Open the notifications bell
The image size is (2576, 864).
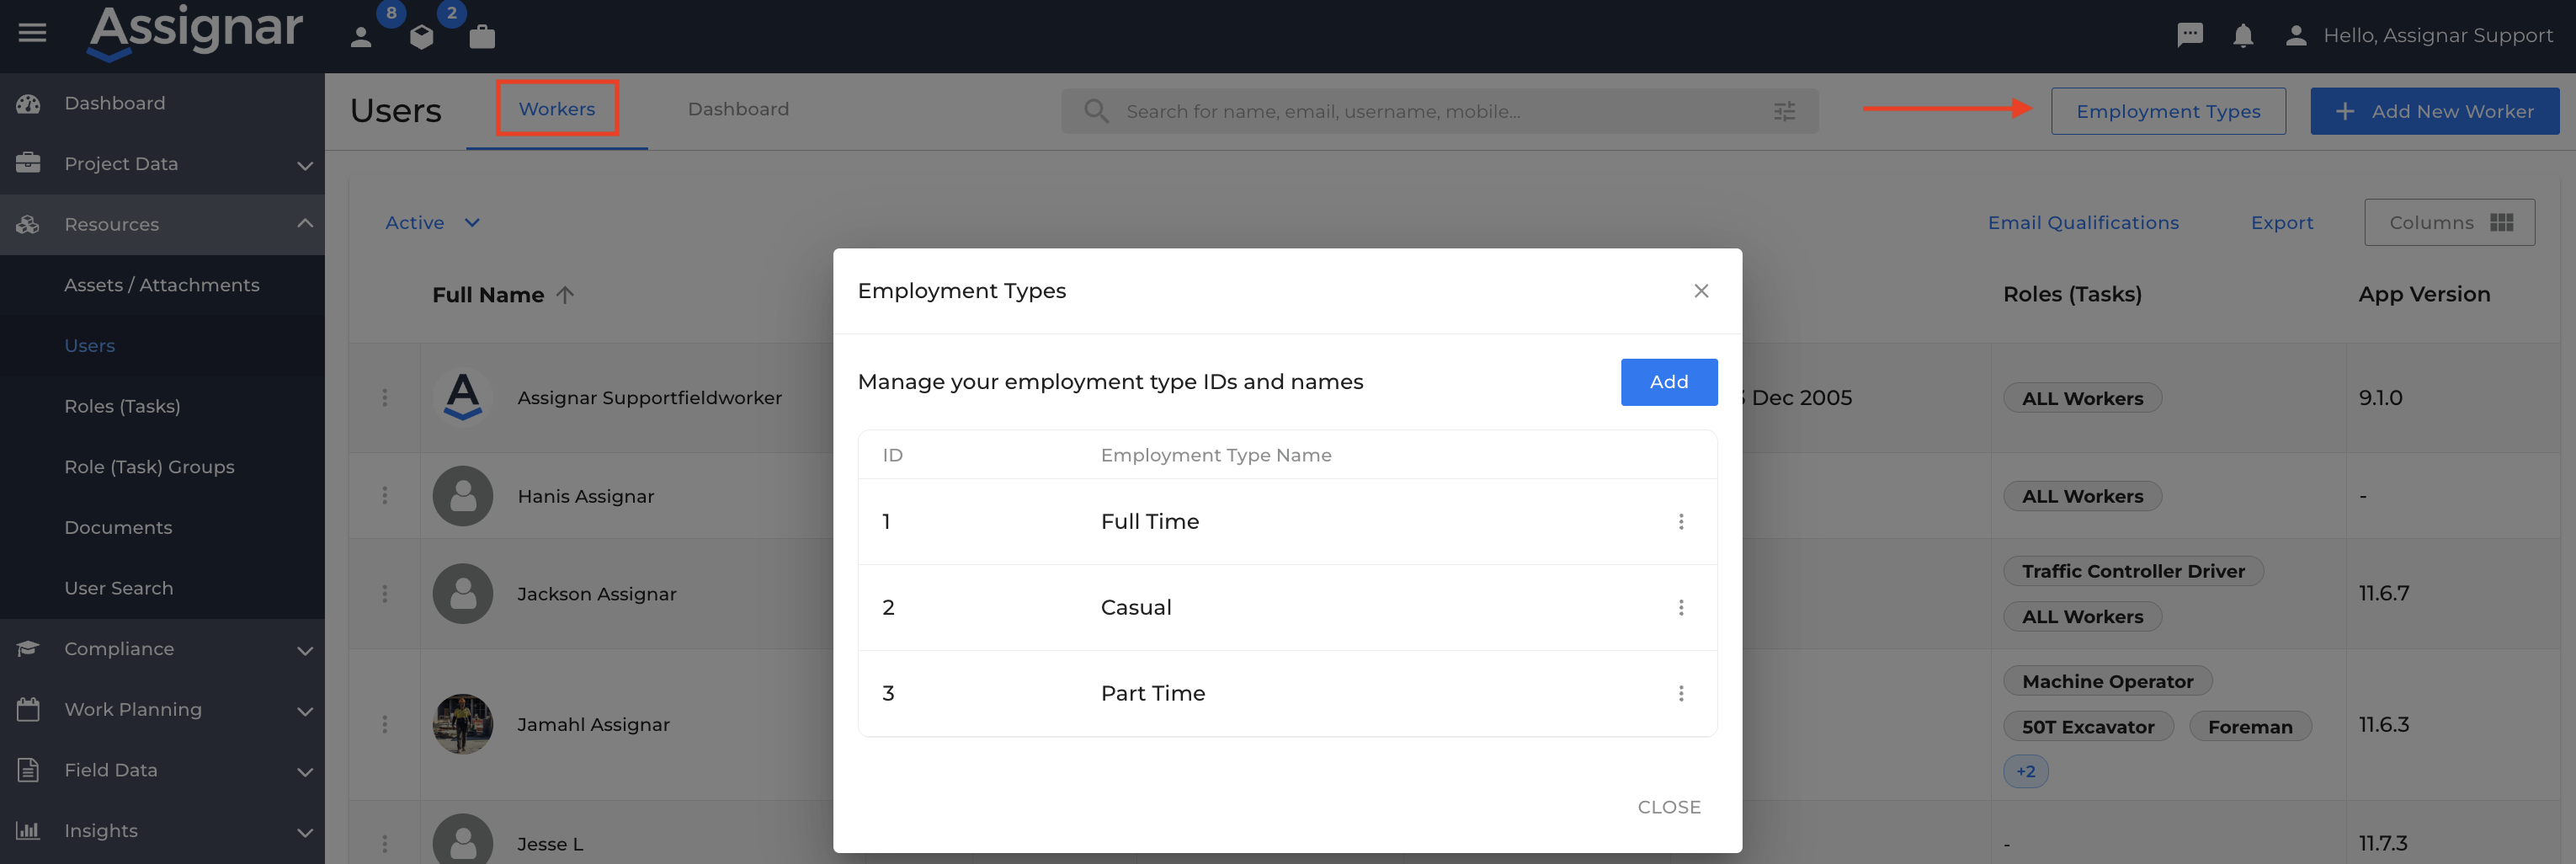point(2243,35)
